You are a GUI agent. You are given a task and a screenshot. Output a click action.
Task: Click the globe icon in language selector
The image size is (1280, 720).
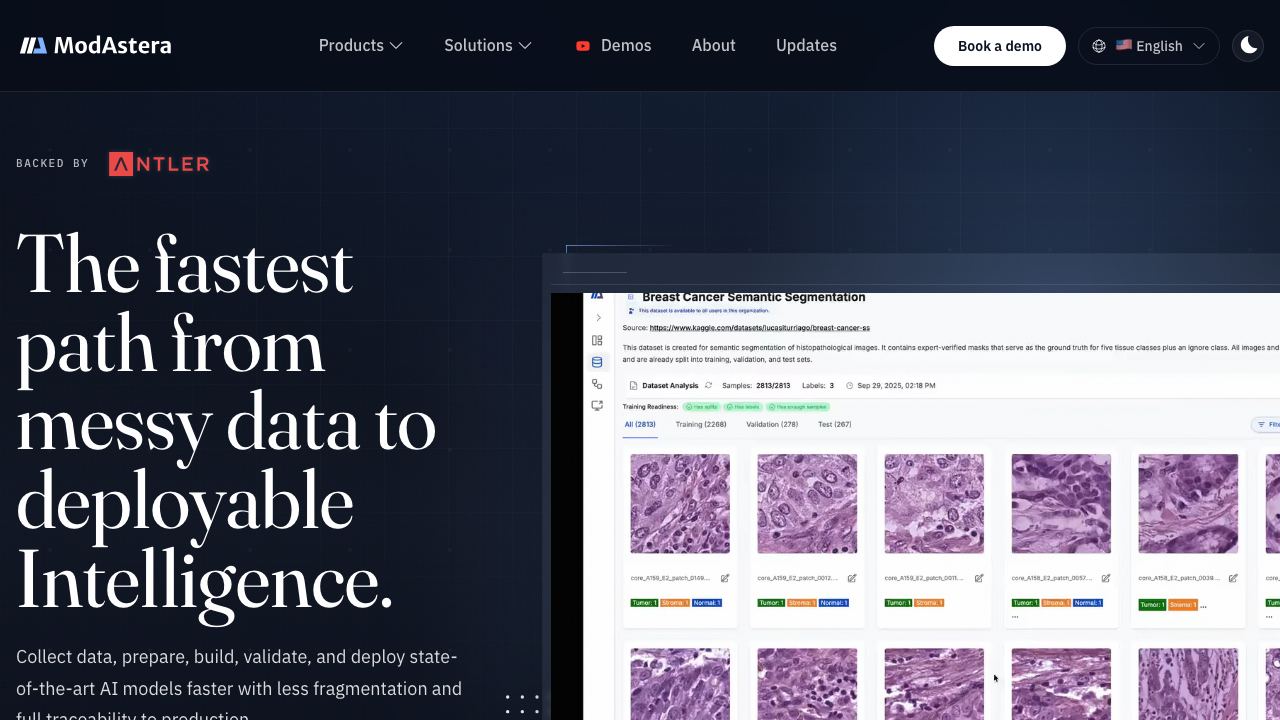[1099, 46]
